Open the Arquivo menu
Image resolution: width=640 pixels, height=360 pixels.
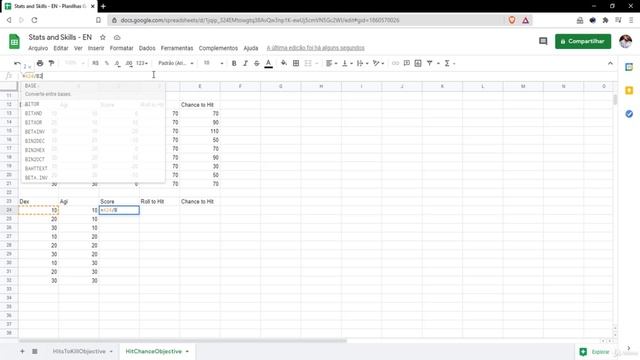(38, 48)
